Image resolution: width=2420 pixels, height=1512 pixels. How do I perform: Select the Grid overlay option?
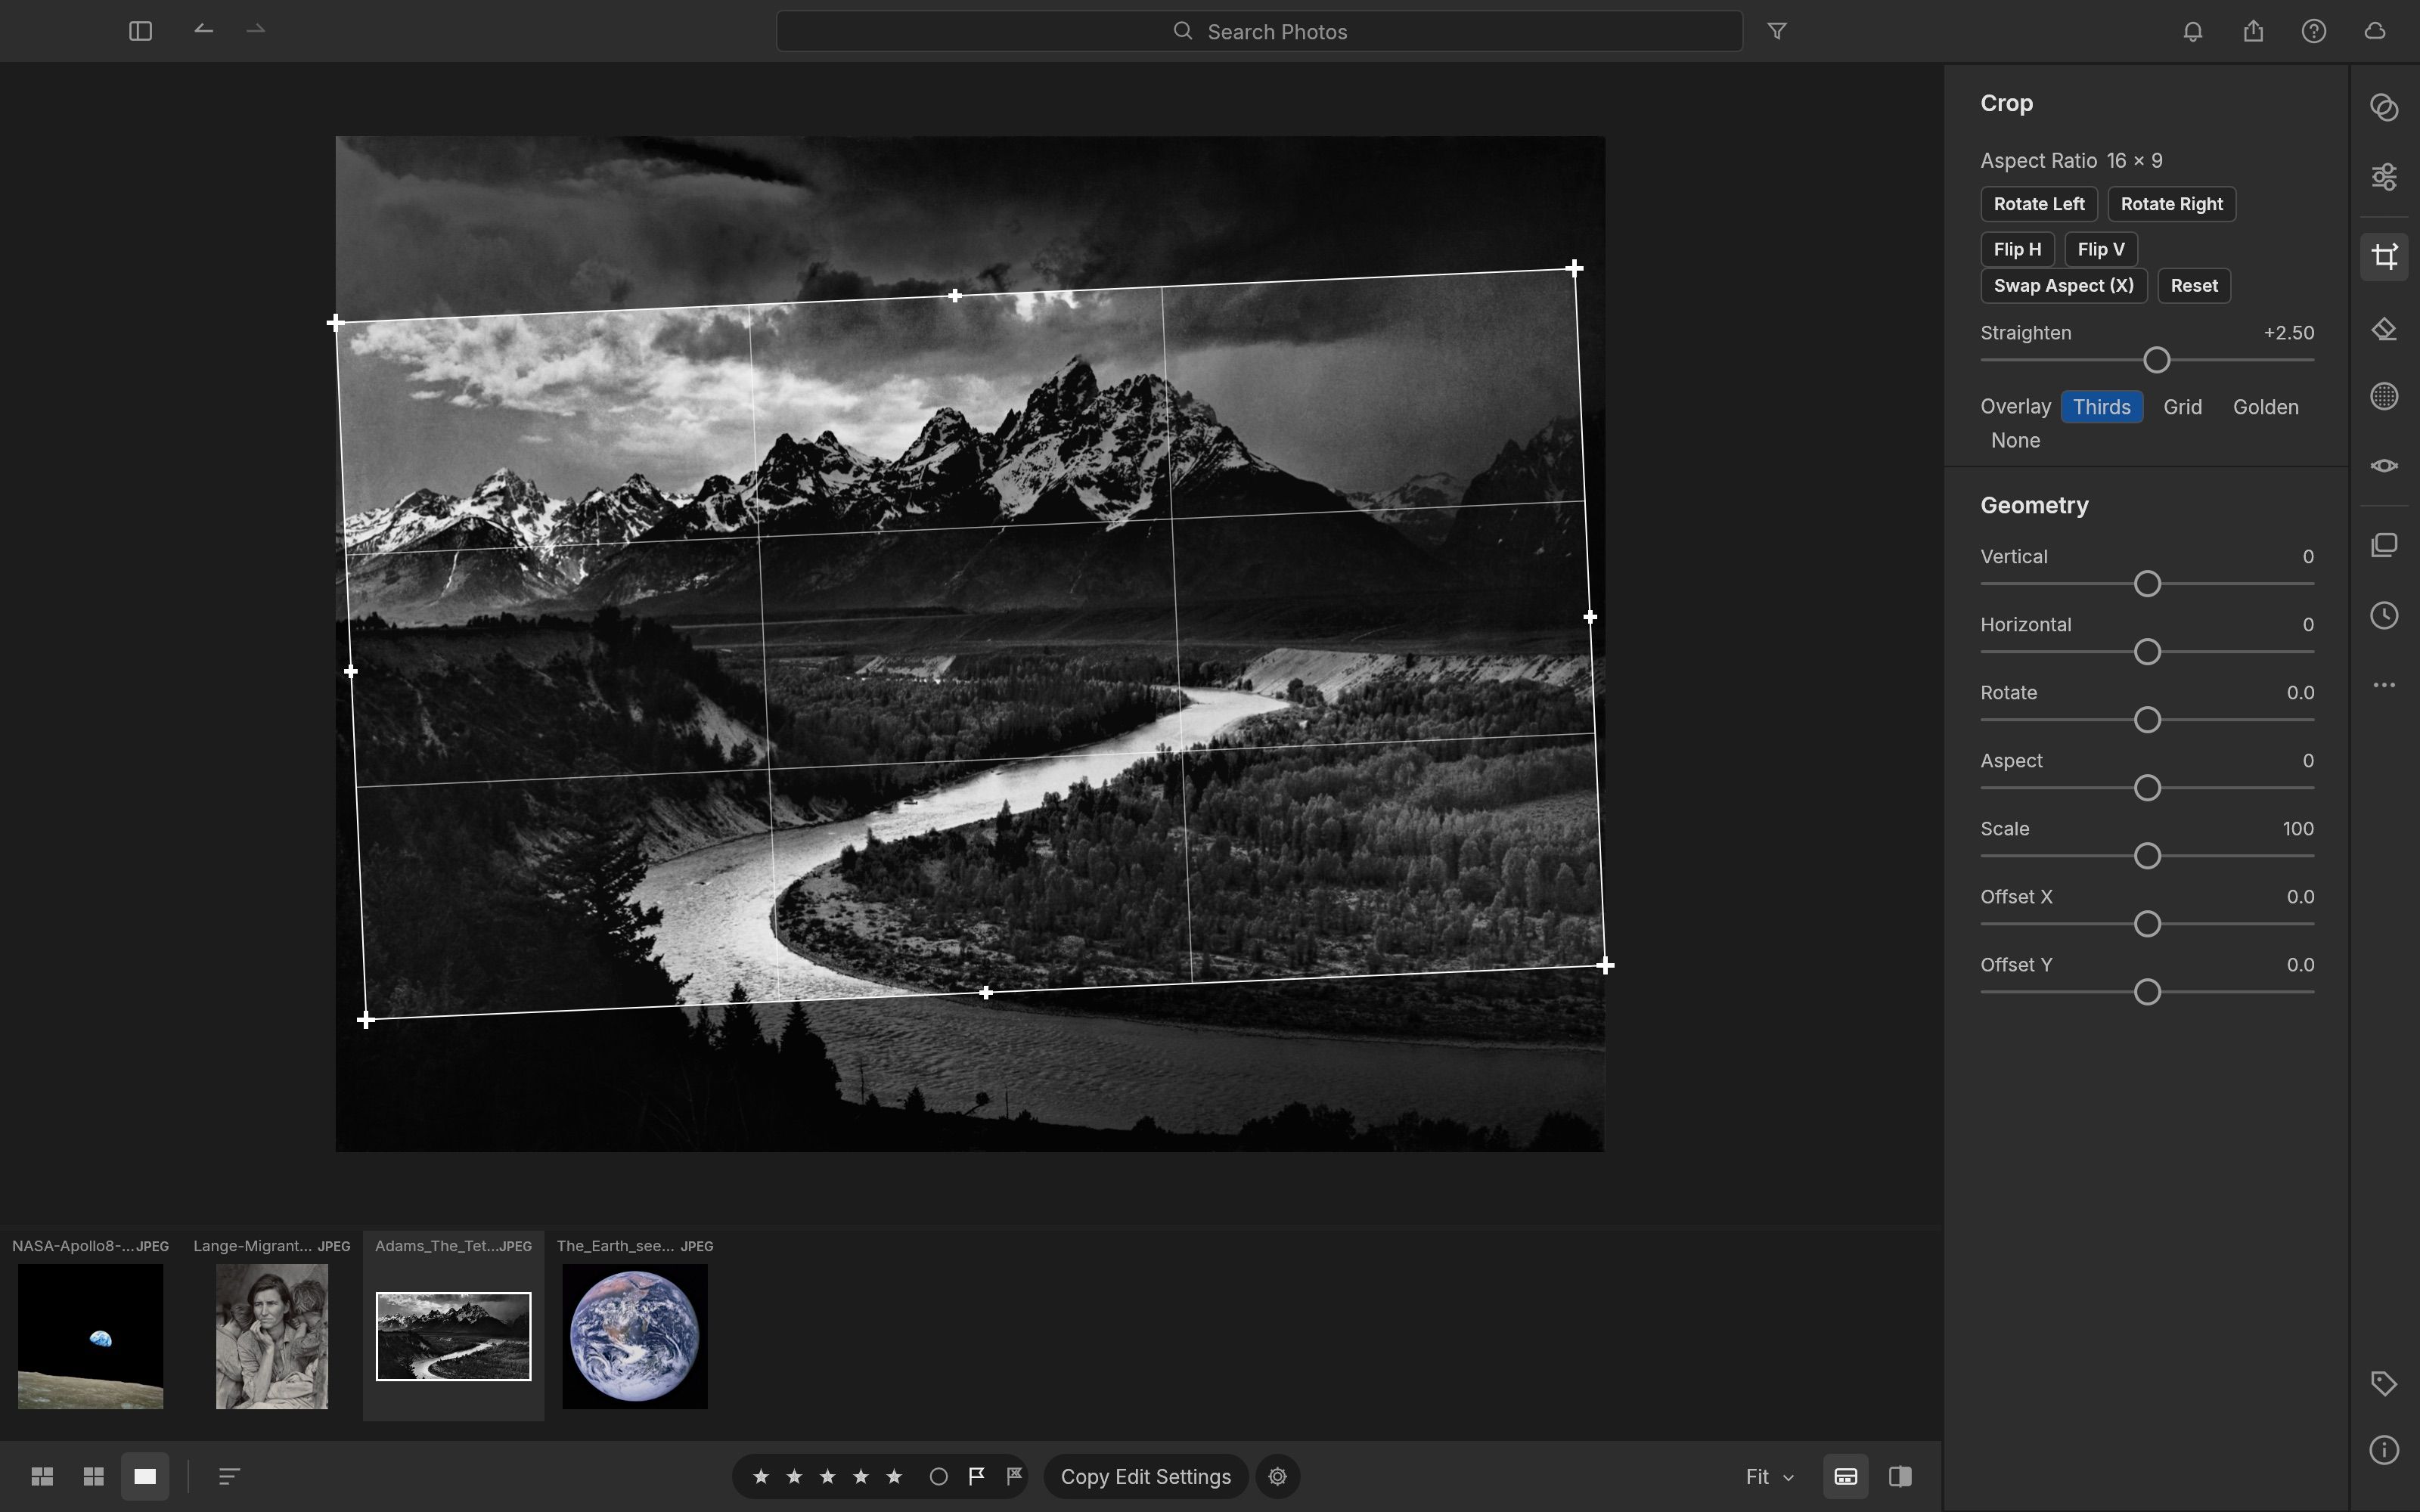2182,407
